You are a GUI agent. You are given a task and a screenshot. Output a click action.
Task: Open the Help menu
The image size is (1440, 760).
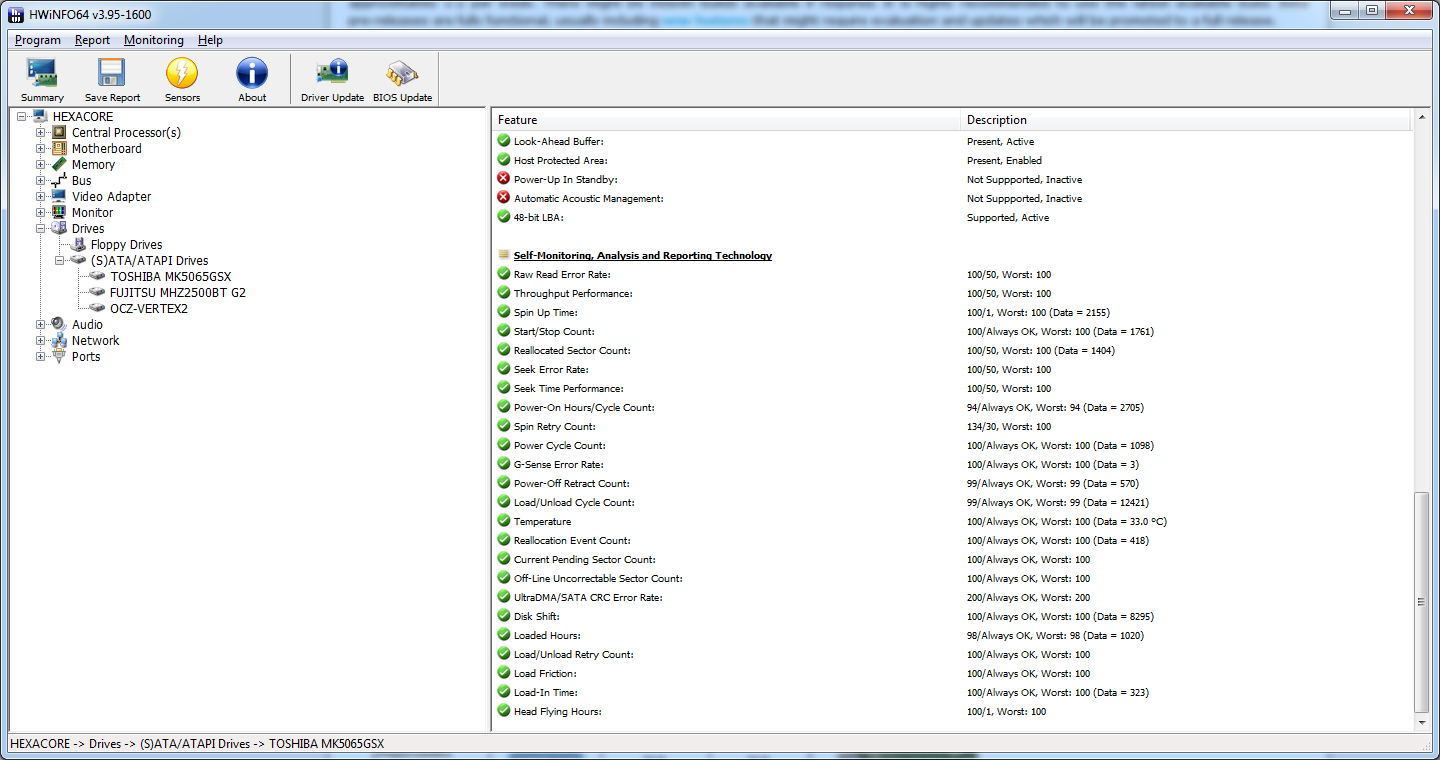click(x=210, y=40)
